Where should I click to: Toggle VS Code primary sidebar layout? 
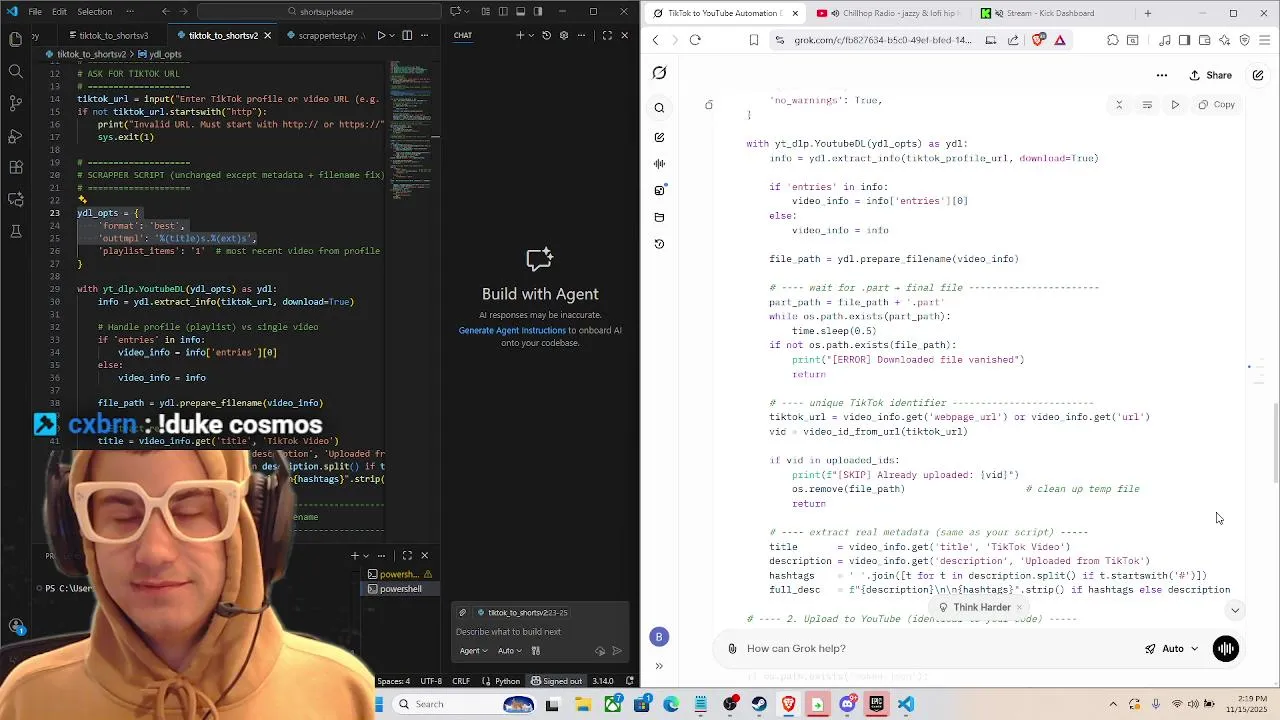(503, 12)
